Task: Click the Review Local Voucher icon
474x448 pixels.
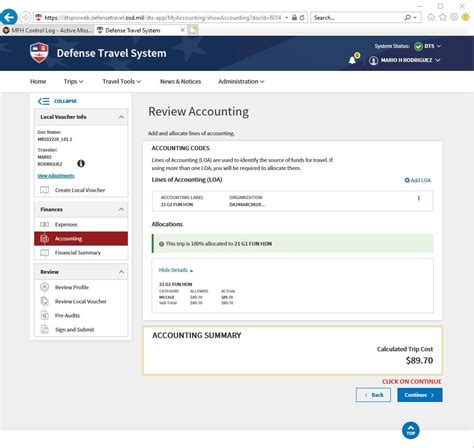Action: click(x=44, y=301)
